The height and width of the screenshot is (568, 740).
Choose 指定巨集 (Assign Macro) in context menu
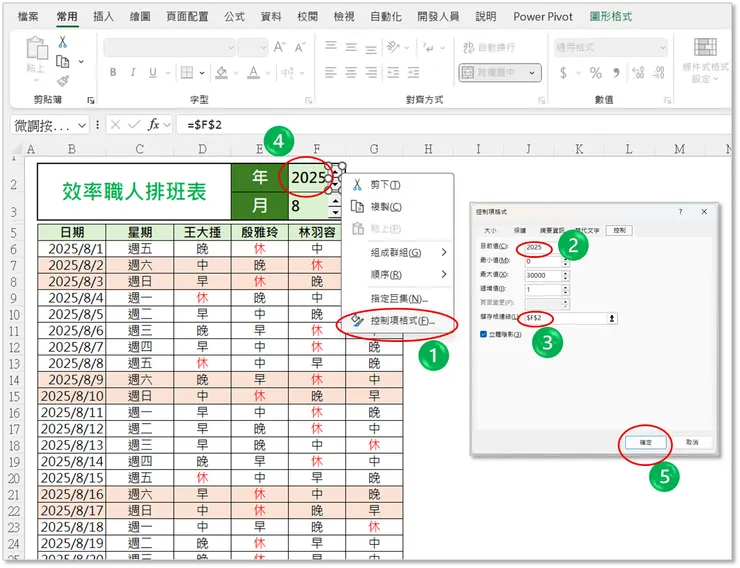[397, 298]
